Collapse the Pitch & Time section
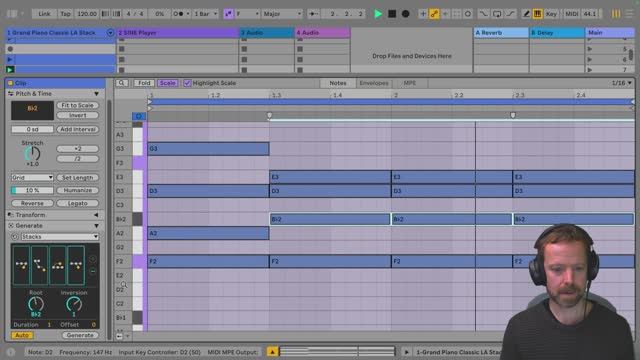Image resolution: width=640 pixels, height=360 pixels. click(x=96, y=94)
